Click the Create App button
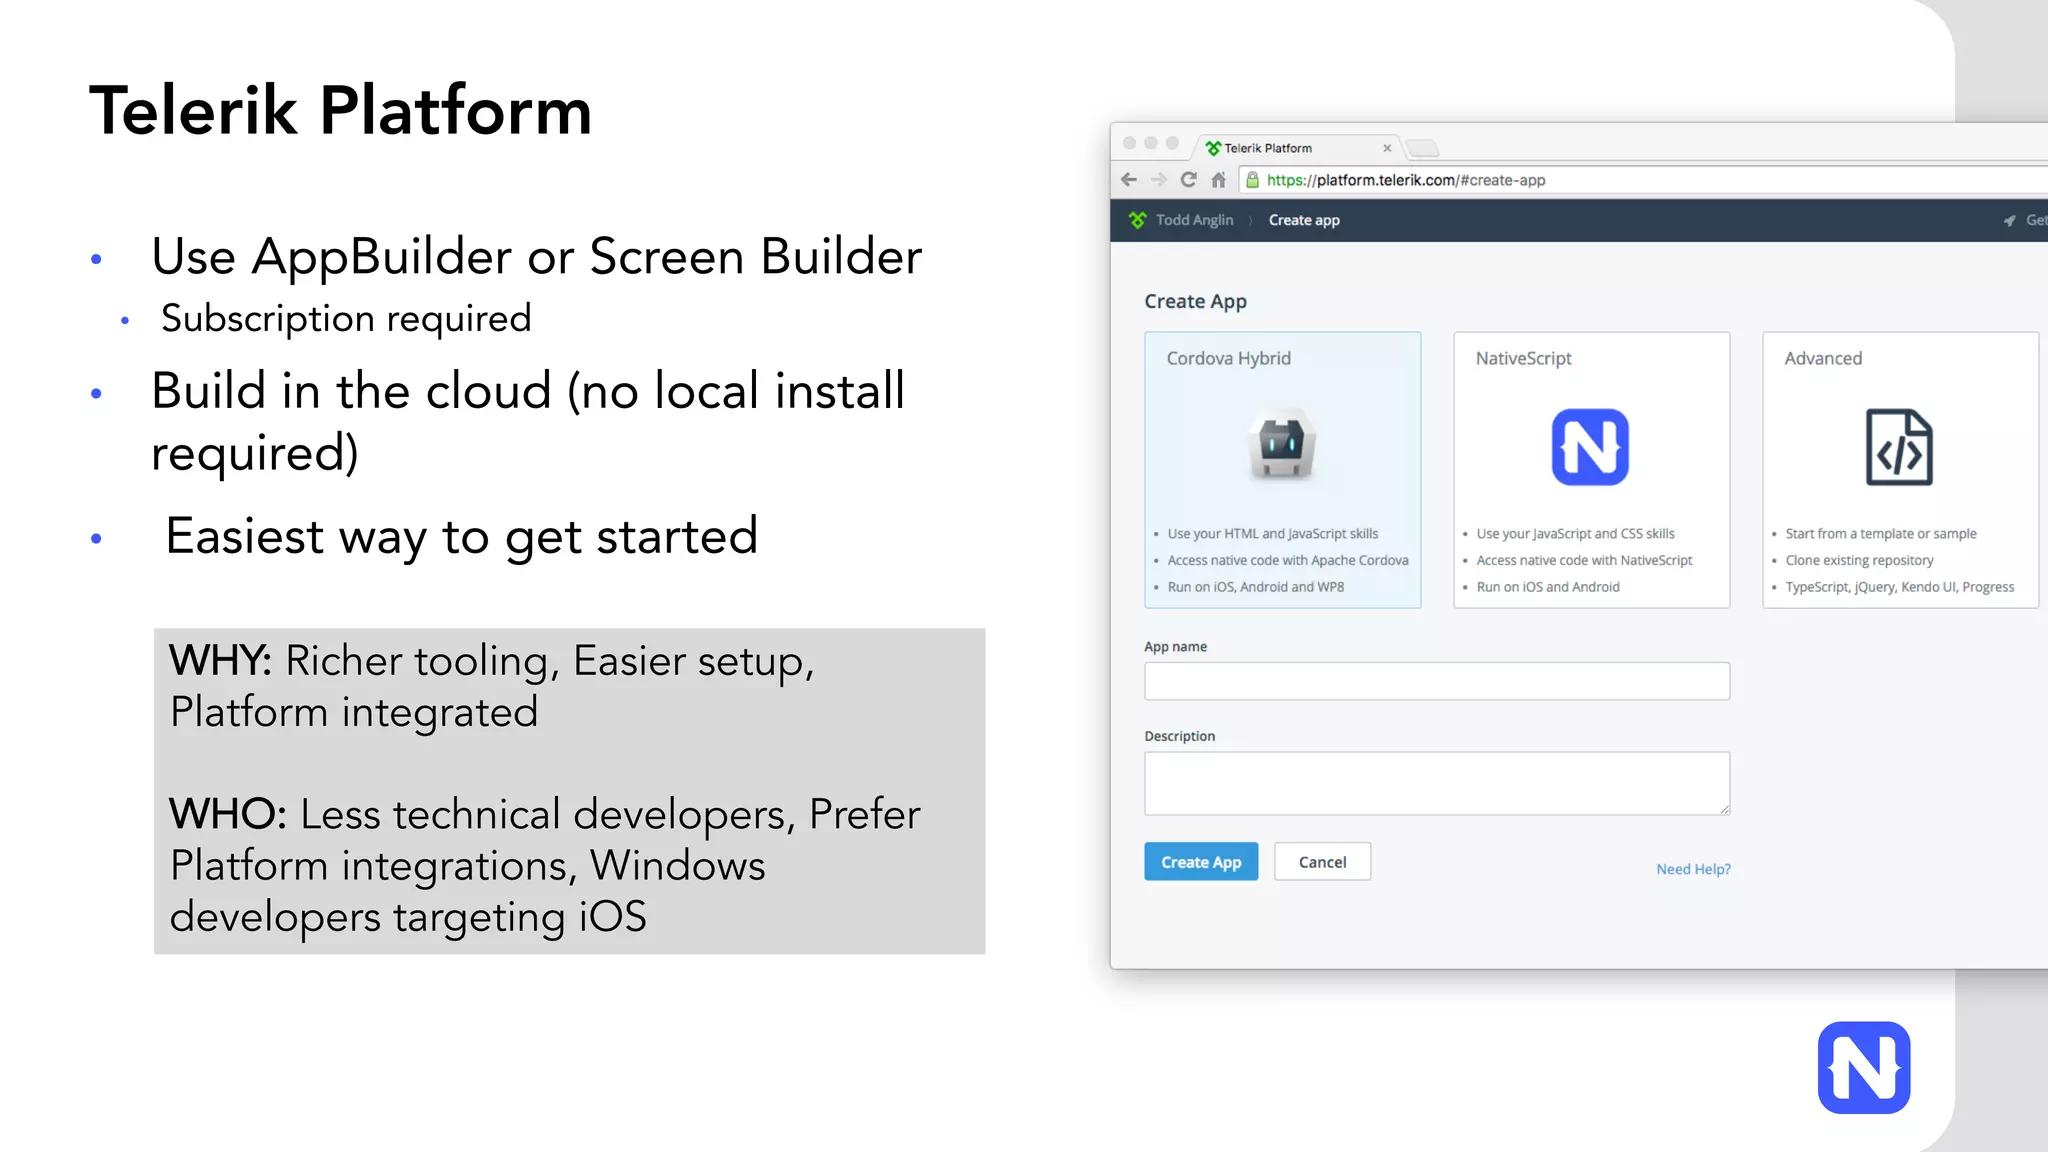The width and height of the screenshot is (2048, 1152). (1201, 862)
